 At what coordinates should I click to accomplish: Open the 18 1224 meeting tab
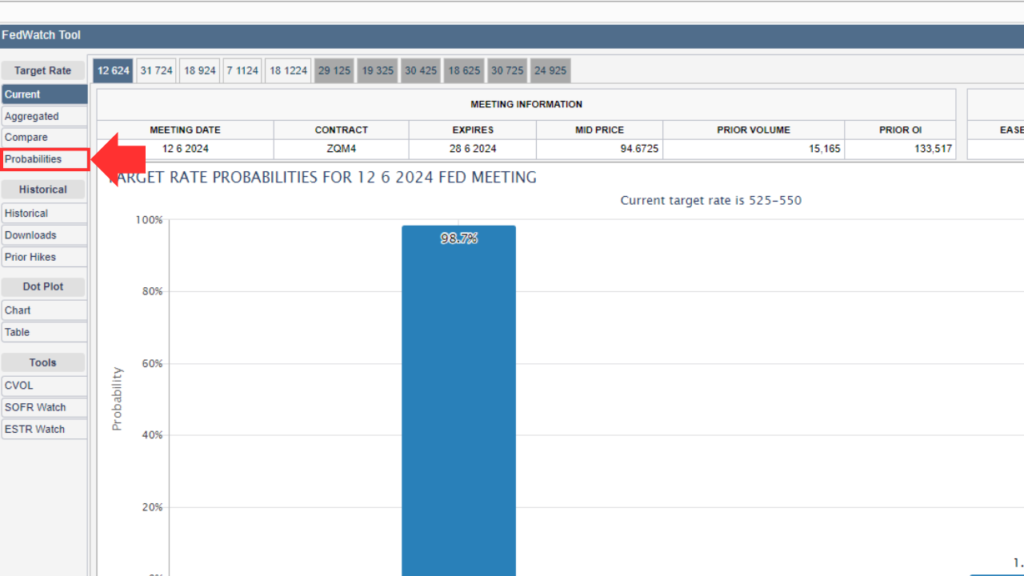tap(288, 71)
